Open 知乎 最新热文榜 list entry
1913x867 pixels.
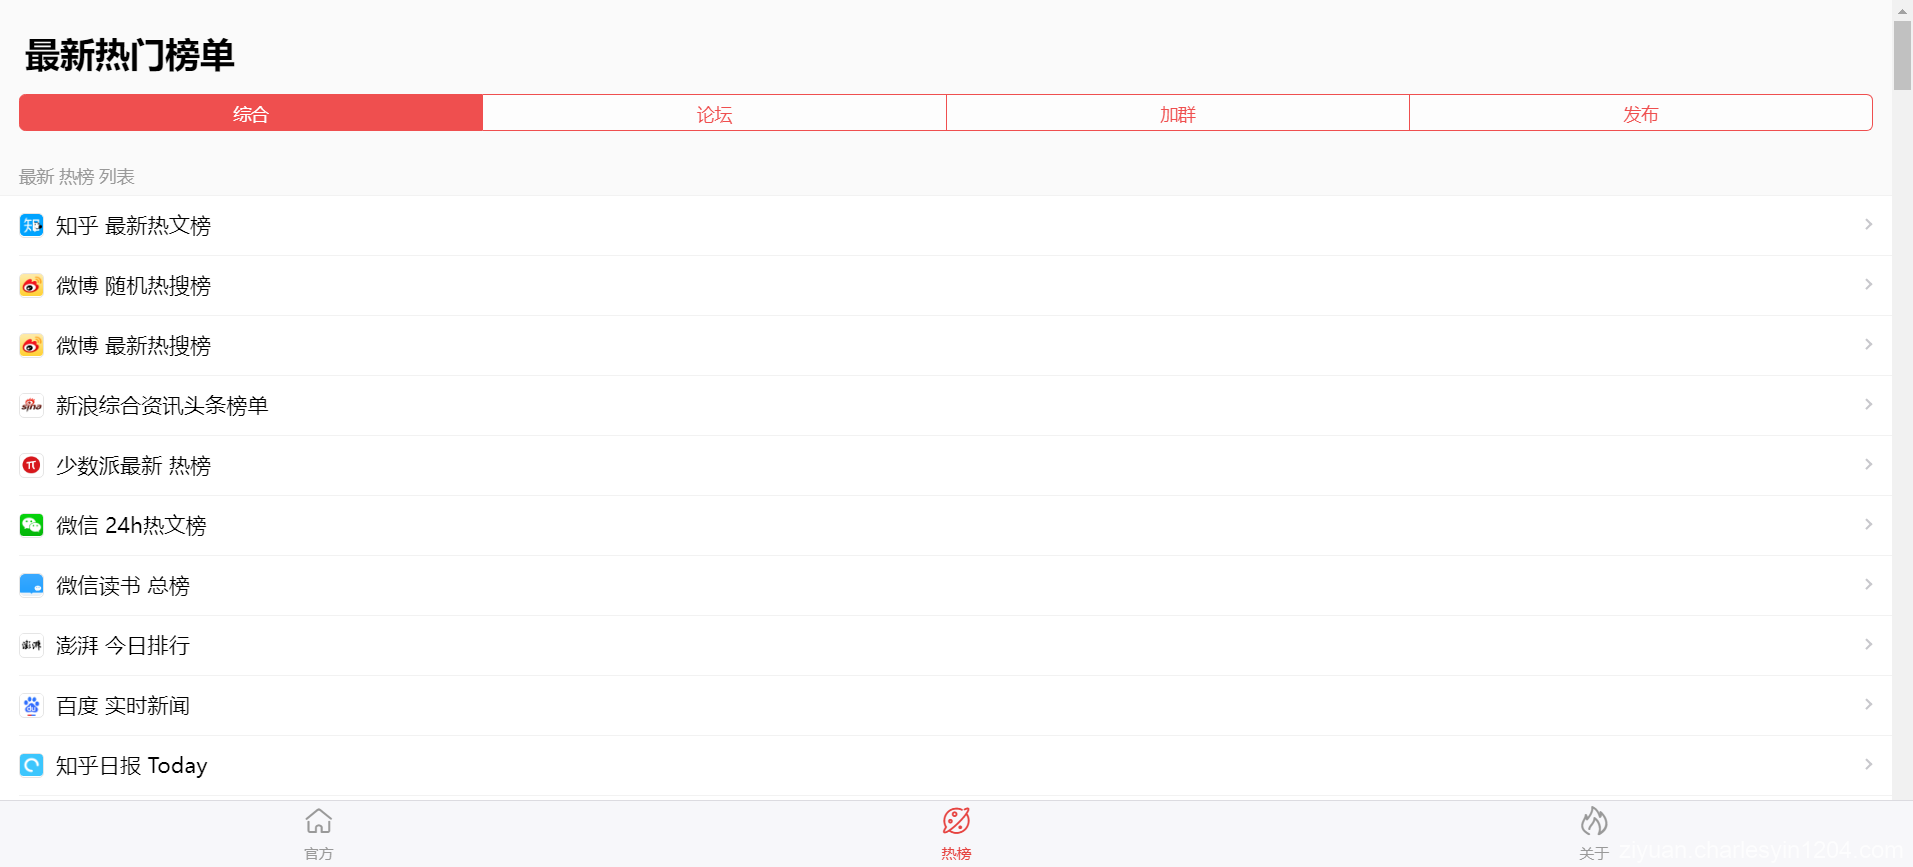point(955,225)
